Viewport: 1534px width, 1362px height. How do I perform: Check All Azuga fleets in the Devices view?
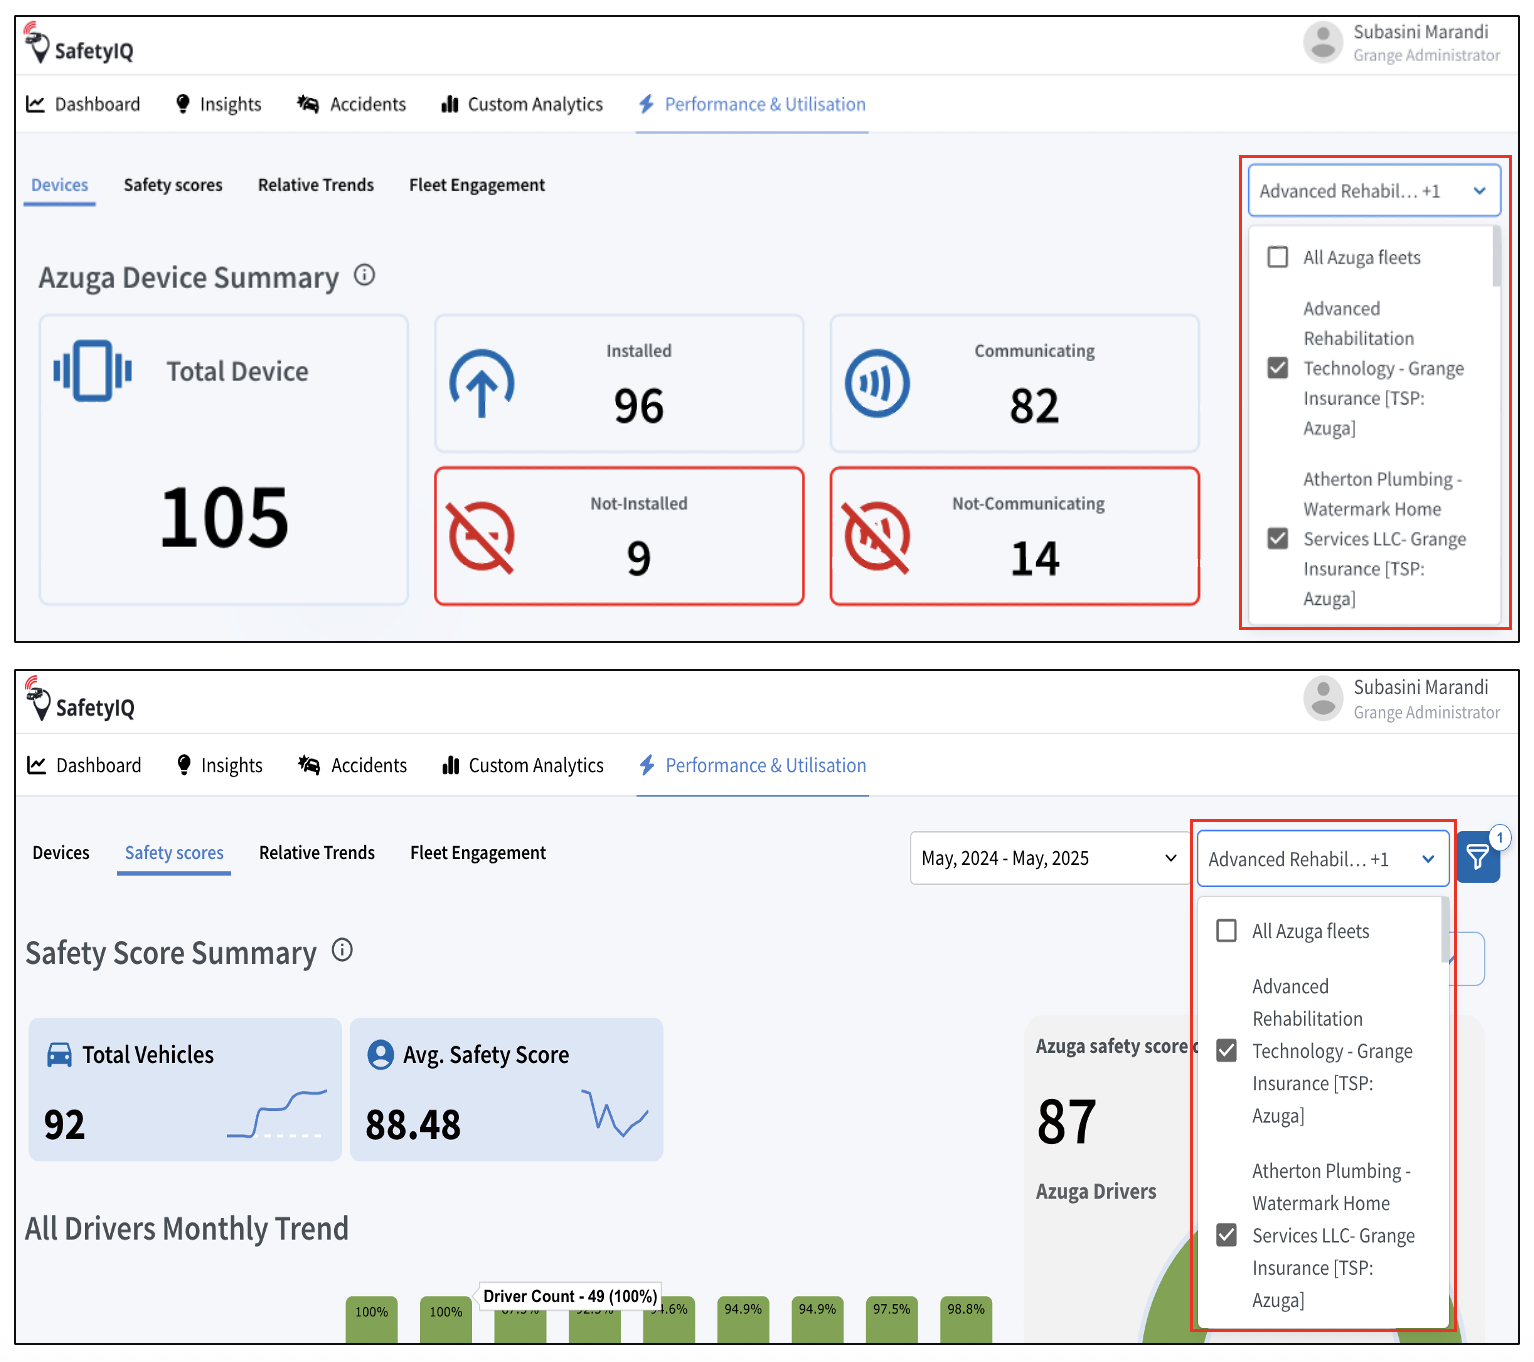pyautogui.click(x=1278, y=257)
